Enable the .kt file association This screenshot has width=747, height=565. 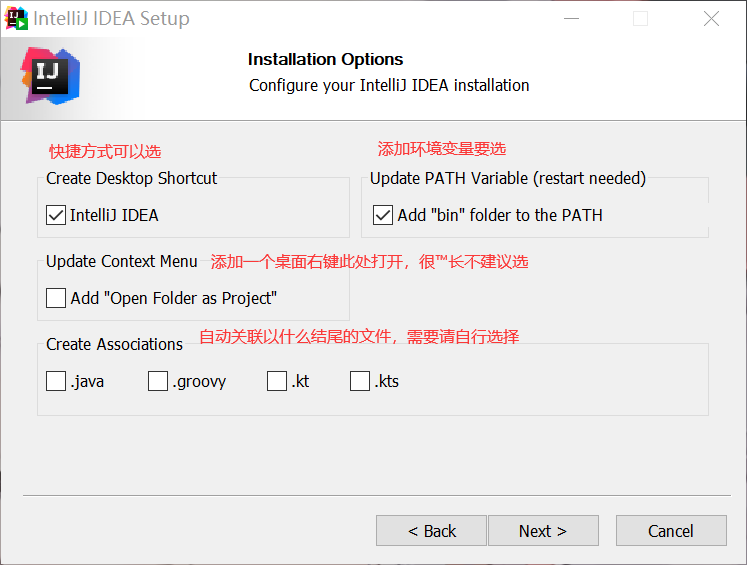[x=277, y=381]
